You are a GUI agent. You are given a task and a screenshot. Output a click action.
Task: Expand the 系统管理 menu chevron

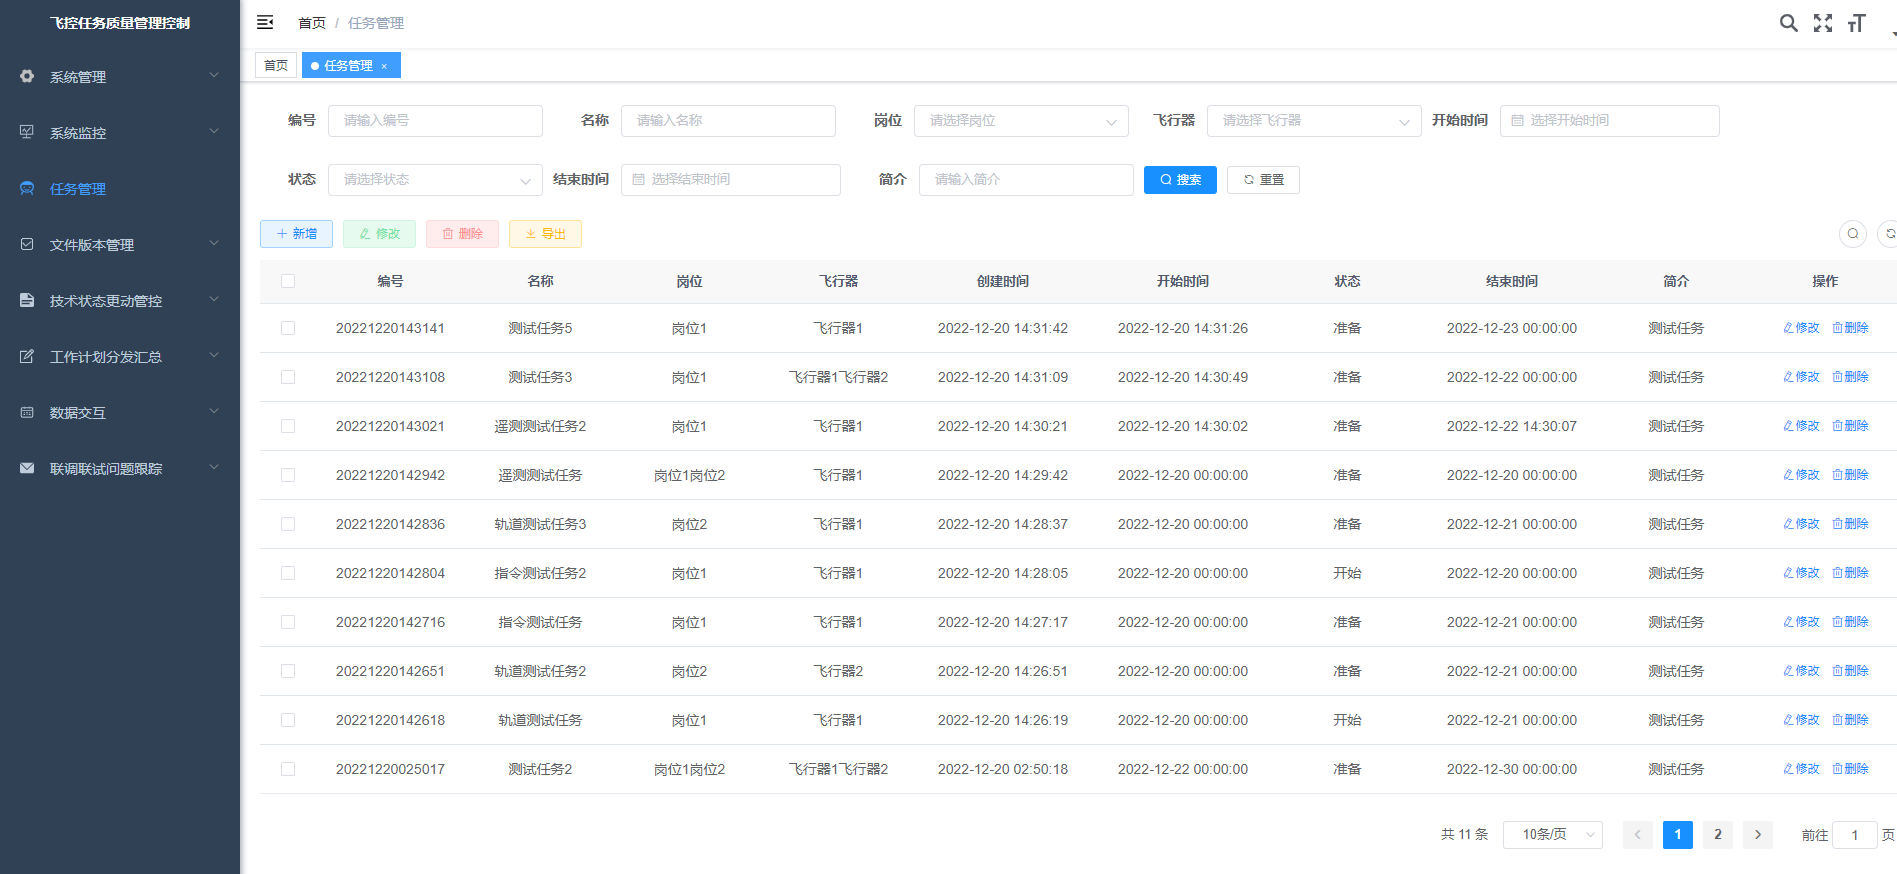214,76
